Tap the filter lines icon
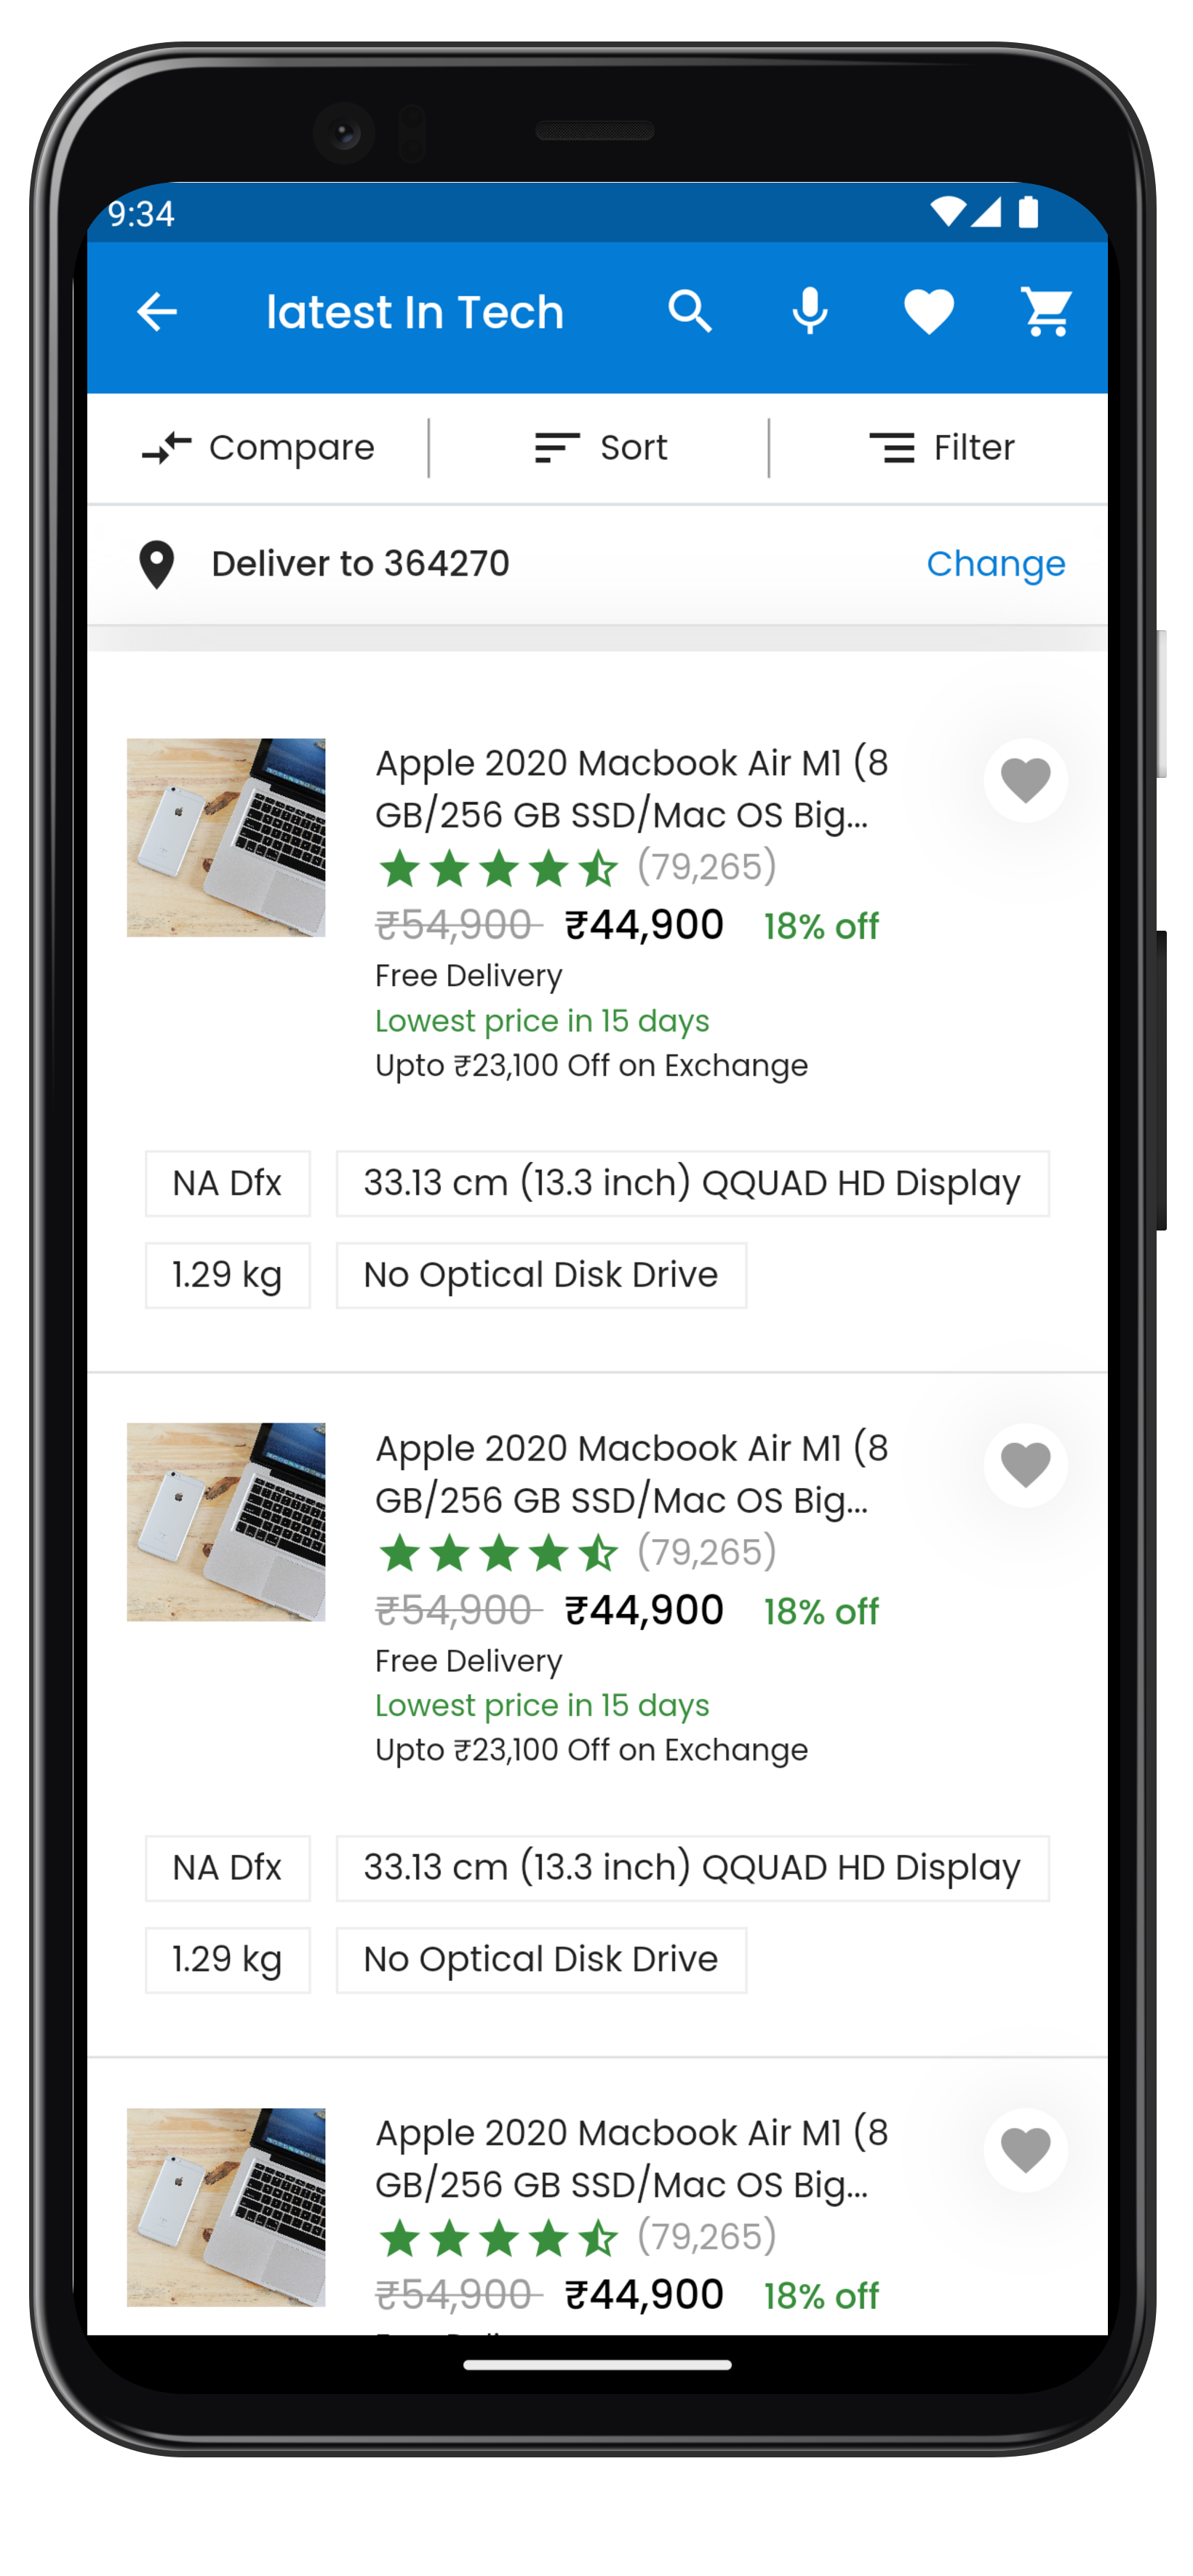Screen dimensions: 1193x2576 (x=892, y=448)
